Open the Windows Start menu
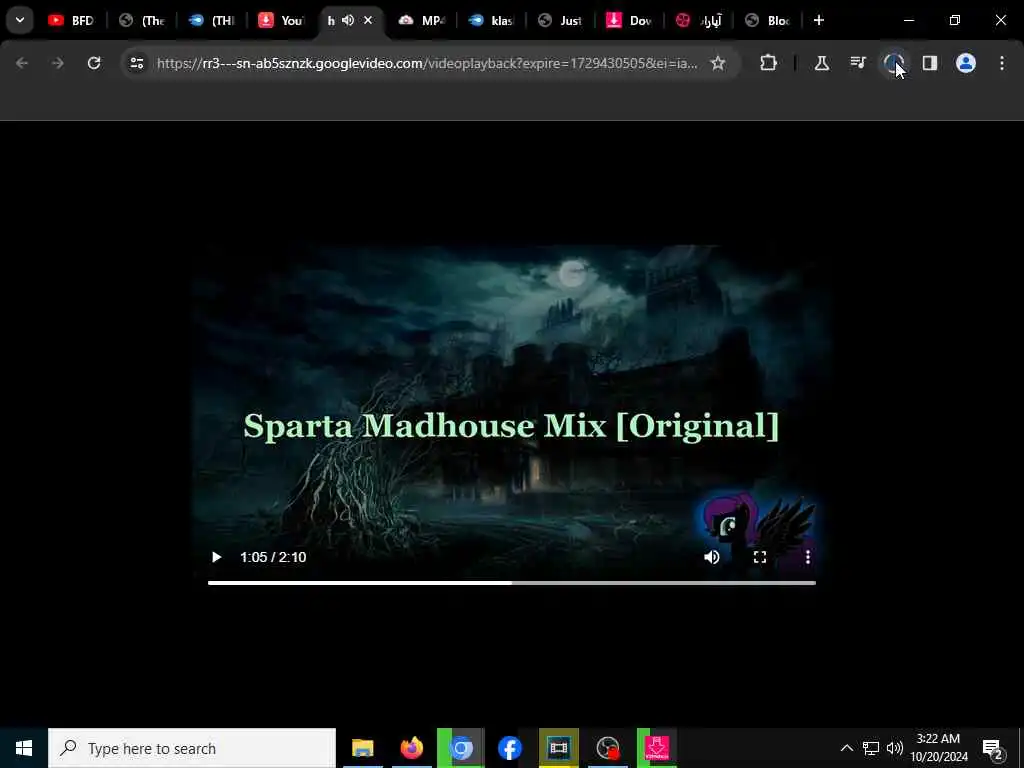Viewport: 1024px width, 768px height. (24, 748)
